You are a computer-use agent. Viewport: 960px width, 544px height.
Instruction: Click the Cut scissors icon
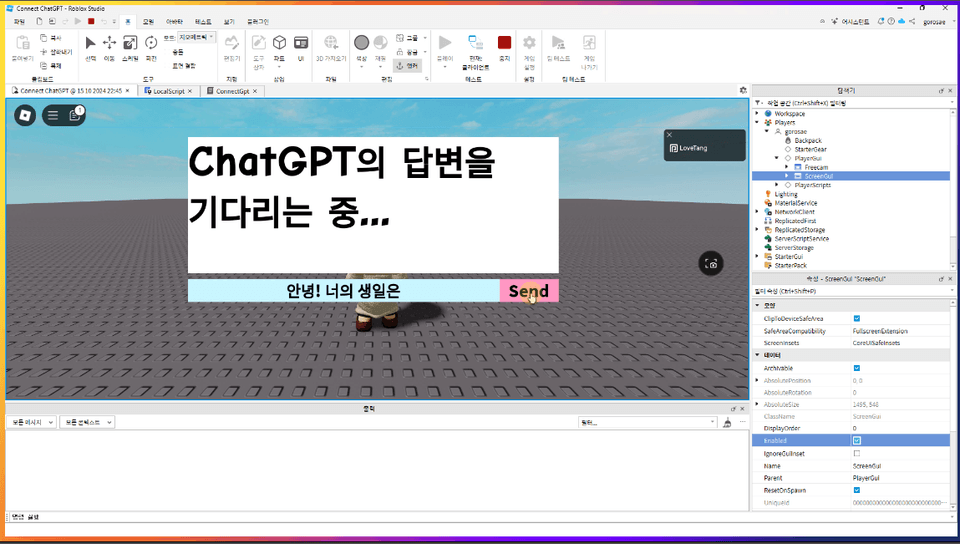[43, 52]
